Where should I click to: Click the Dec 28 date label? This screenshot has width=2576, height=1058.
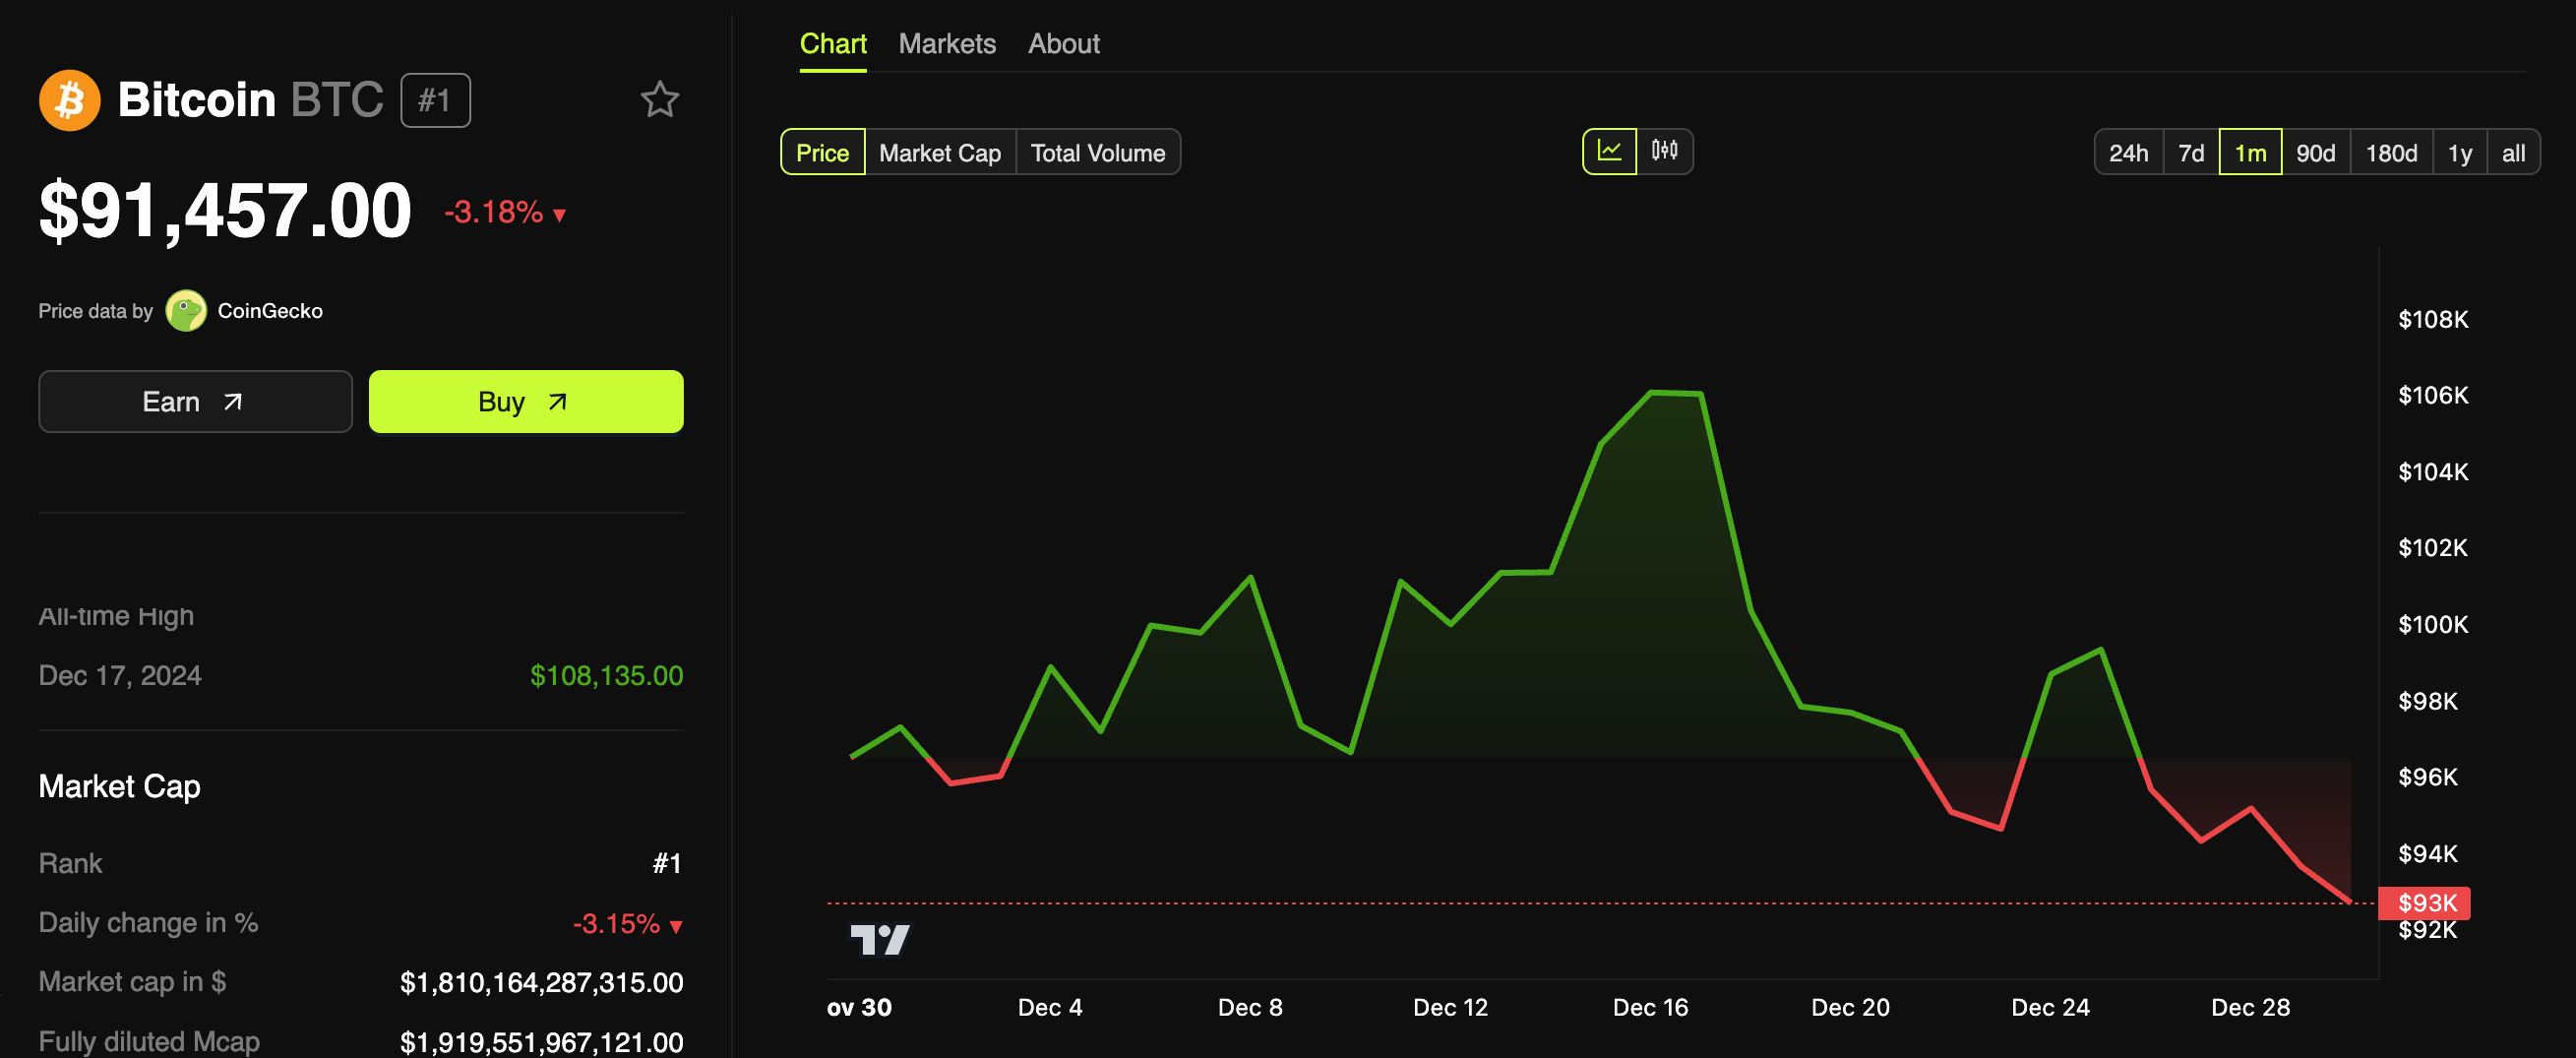[2250, 1007]
